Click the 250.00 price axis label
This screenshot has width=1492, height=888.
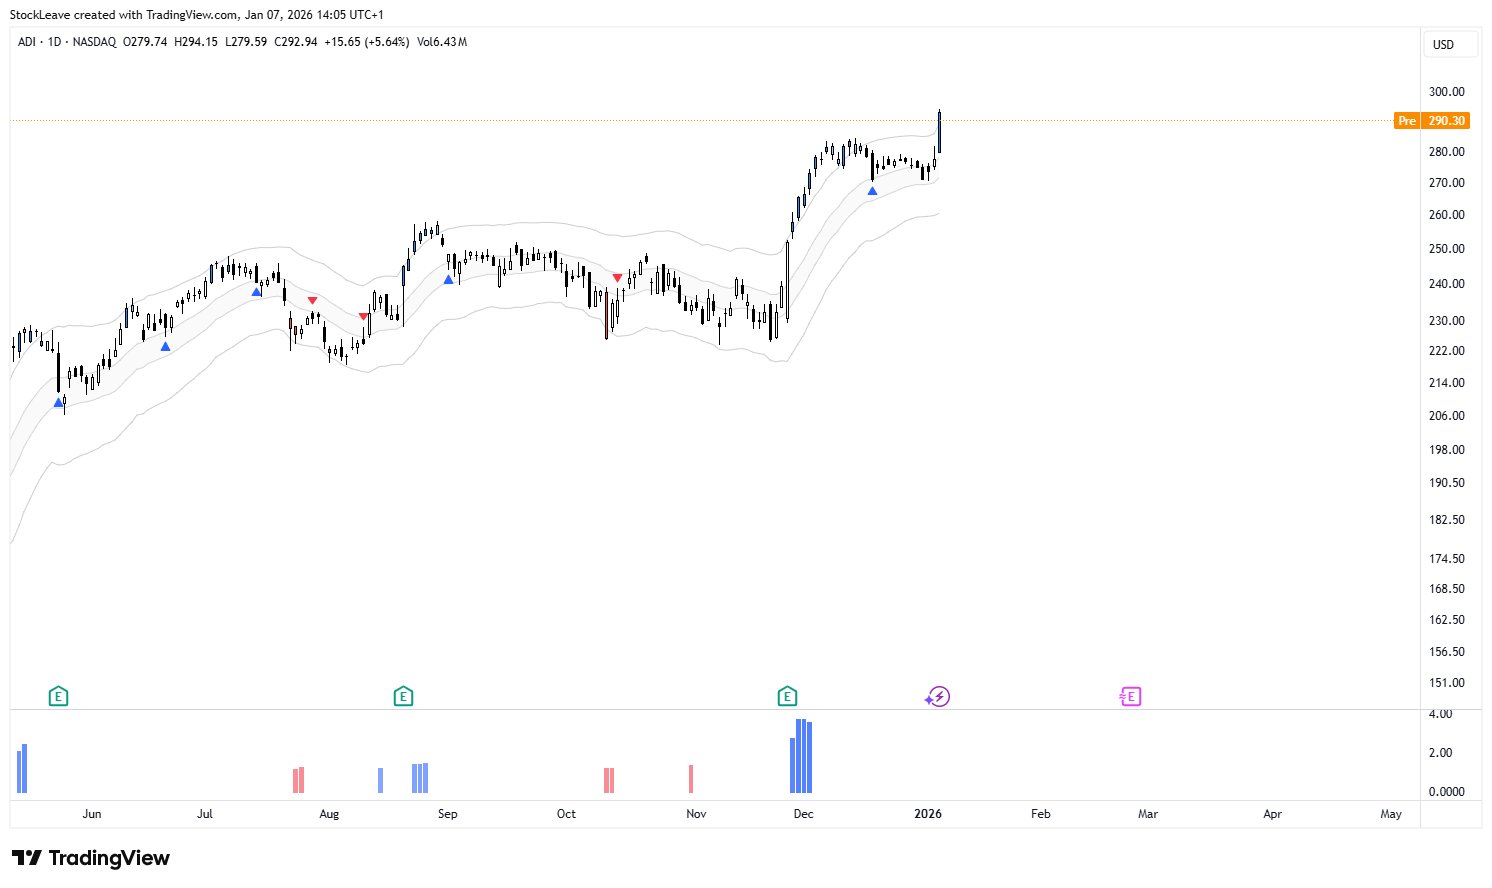(x=1446, y=249)
